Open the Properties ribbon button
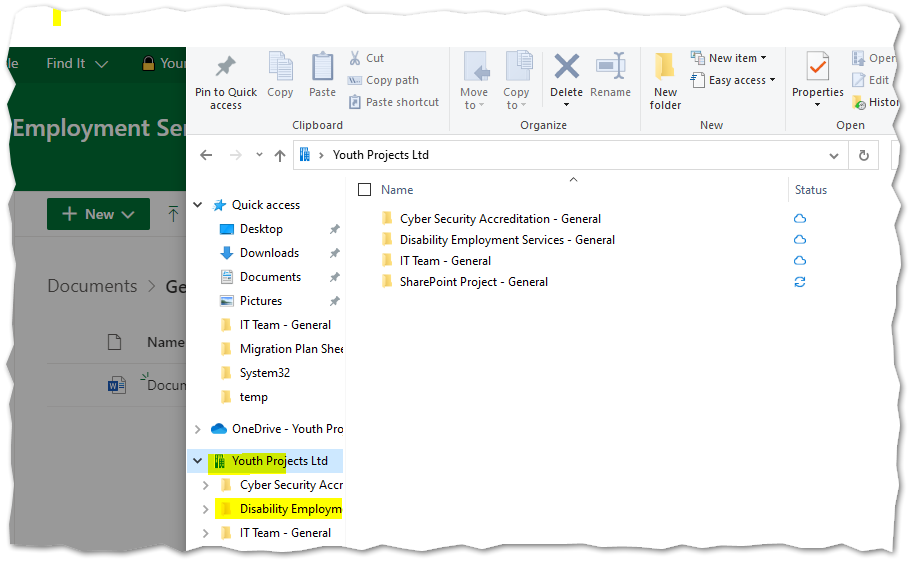 point(817,80)
